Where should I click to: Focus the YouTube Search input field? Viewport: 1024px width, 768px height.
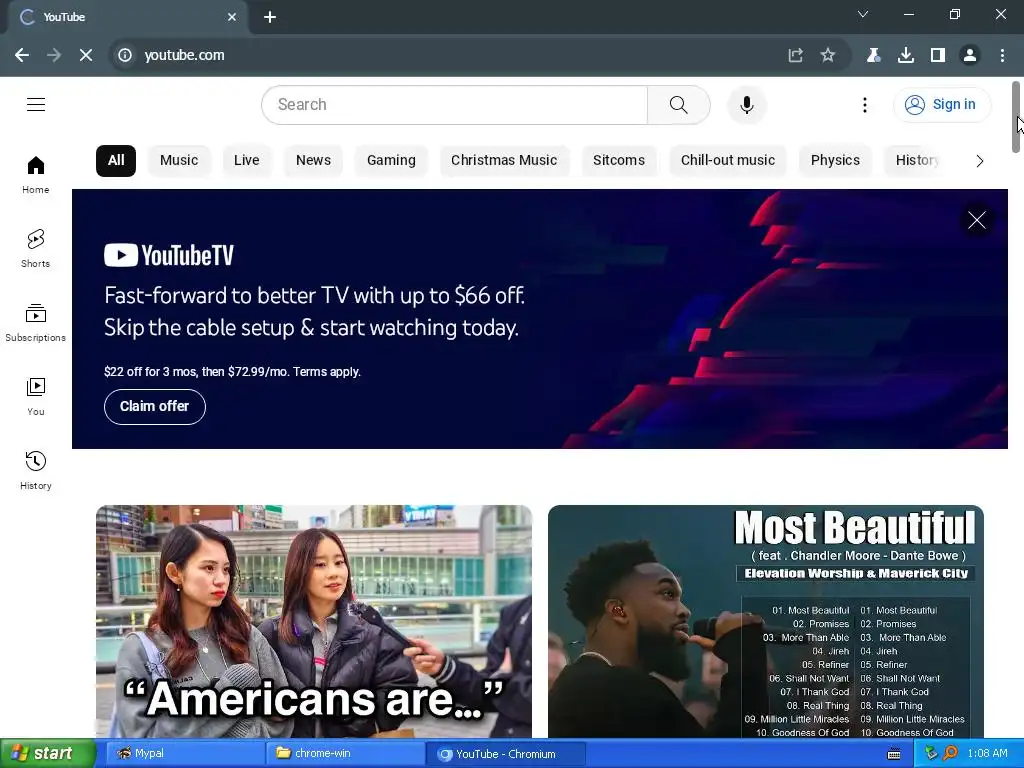(455, 104)
